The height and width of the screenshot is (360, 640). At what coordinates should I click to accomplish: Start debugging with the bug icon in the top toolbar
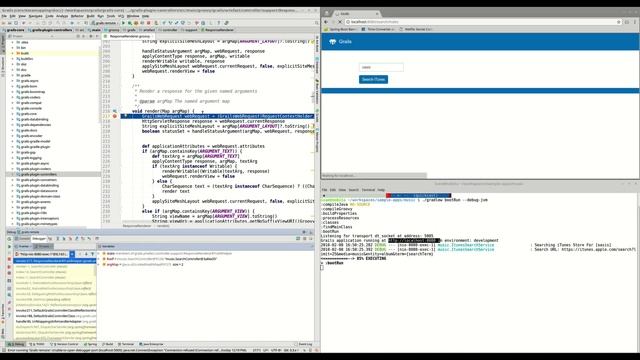[129, 23]
